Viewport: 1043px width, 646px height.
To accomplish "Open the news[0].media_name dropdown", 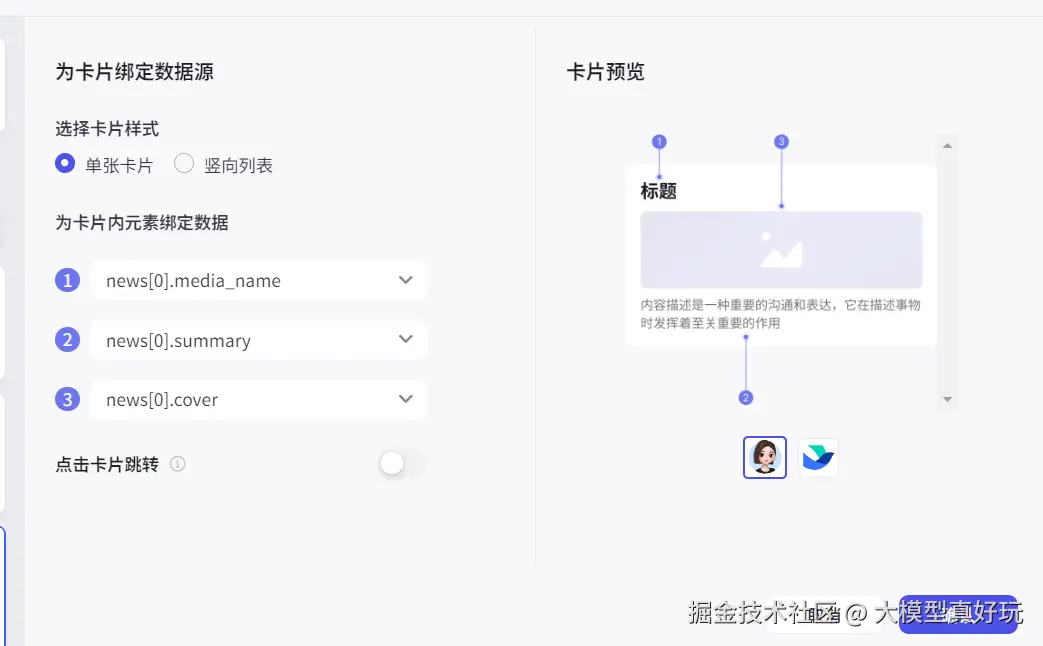I will (258, 280).
